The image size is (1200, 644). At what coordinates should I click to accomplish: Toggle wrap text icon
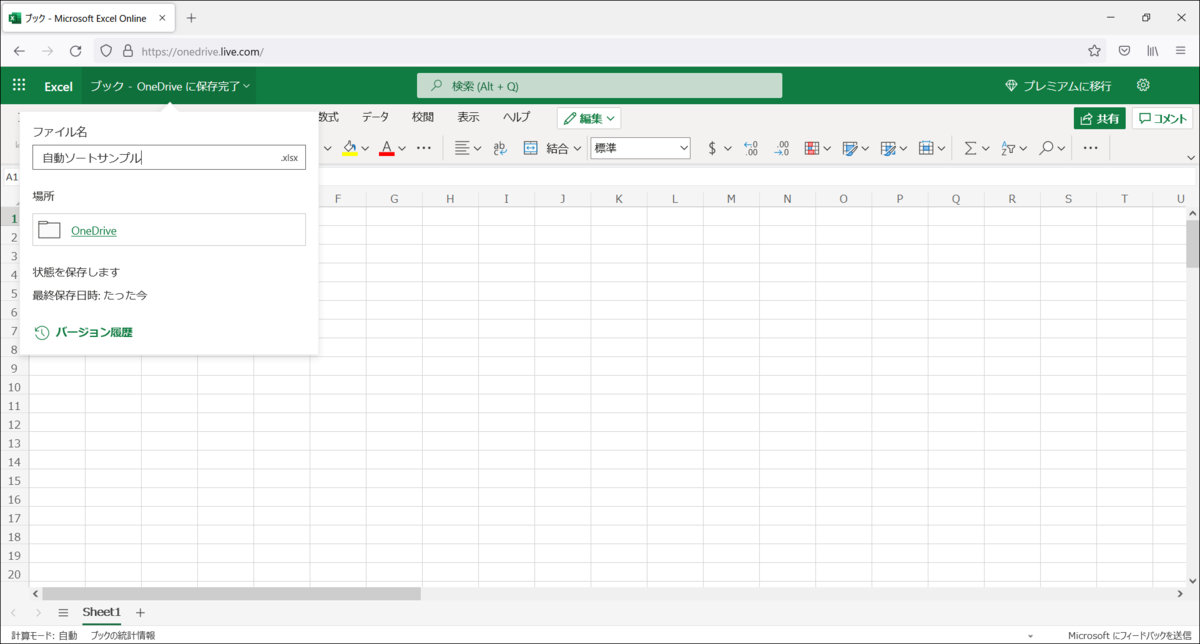(x=500, y=148)
